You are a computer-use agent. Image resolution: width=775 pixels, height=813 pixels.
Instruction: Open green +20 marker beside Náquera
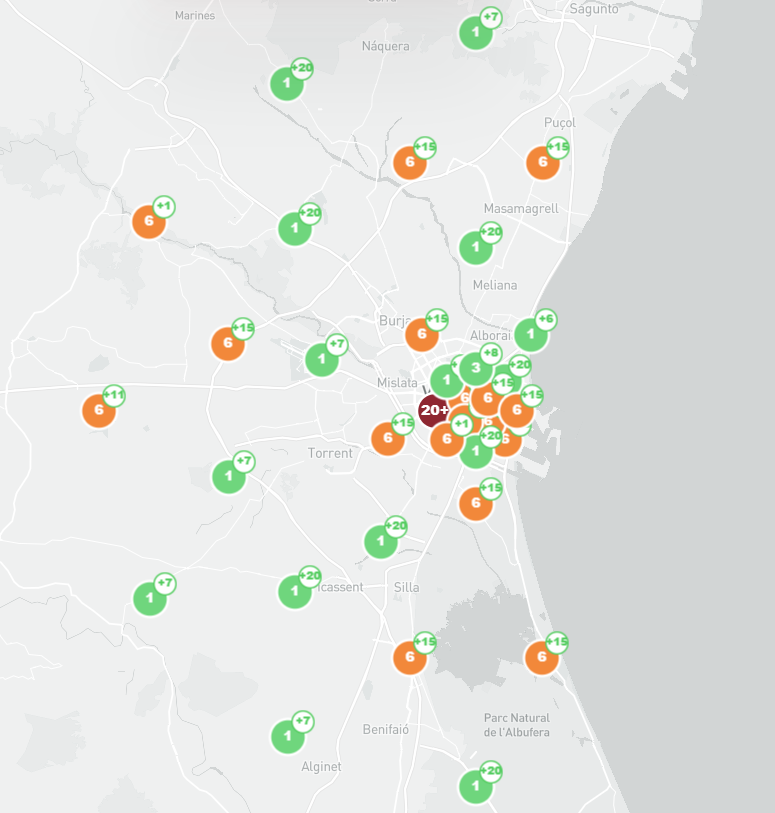click(x=287, y=83)
